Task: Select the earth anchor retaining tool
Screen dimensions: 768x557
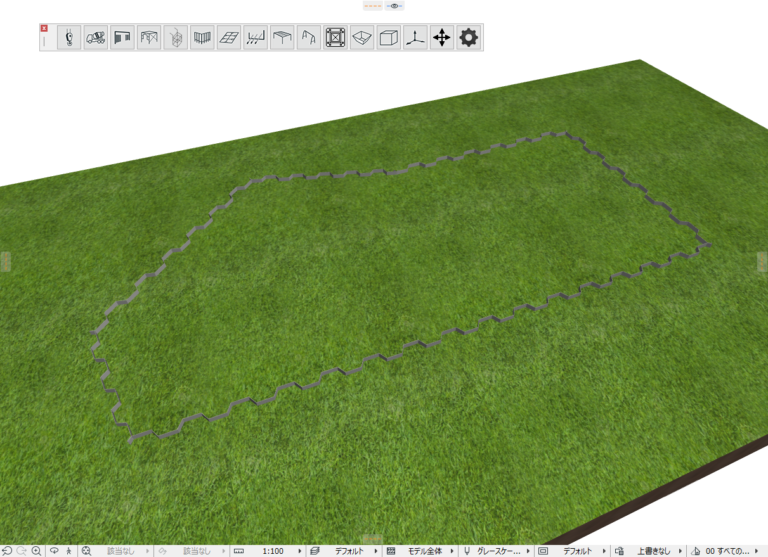Action: 255,37
